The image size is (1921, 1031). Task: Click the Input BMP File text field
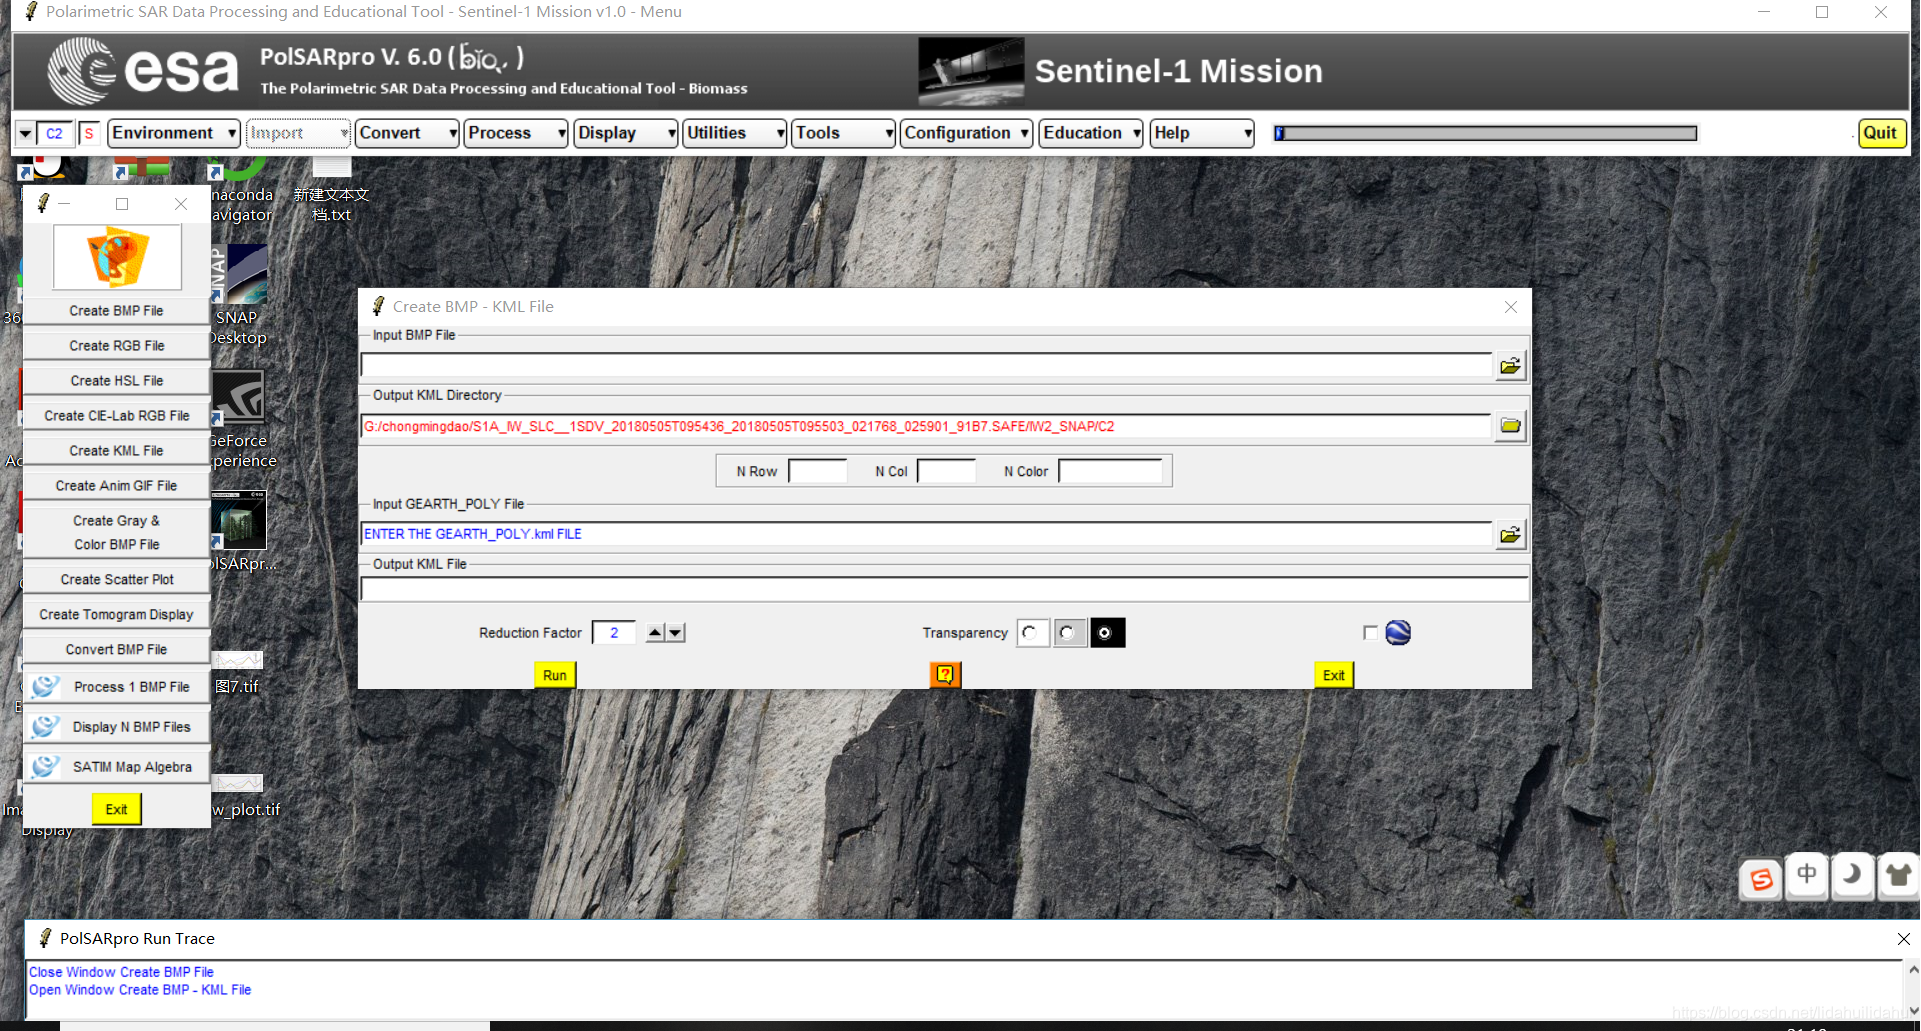(927, 366)
